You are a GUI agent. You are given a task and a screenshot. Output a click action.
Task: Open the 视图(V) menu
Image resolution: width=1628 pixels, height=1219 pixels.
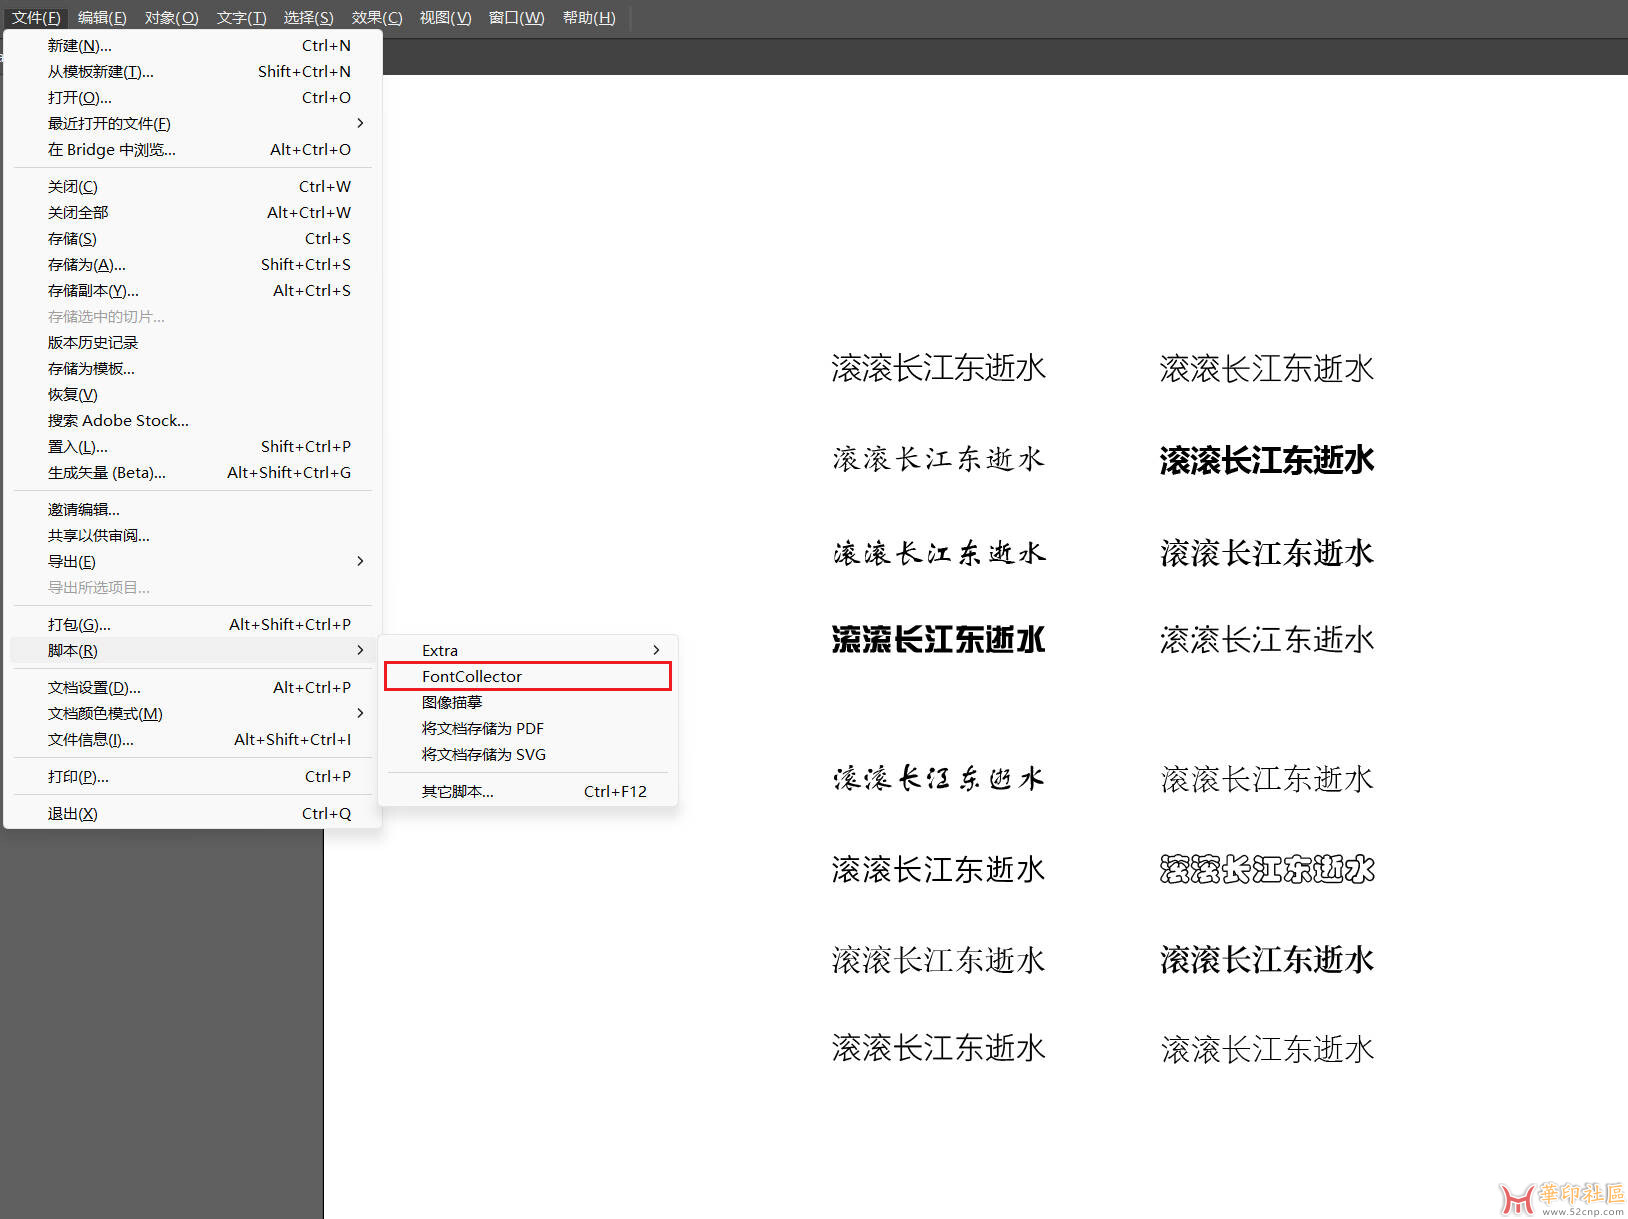[445, 18]
